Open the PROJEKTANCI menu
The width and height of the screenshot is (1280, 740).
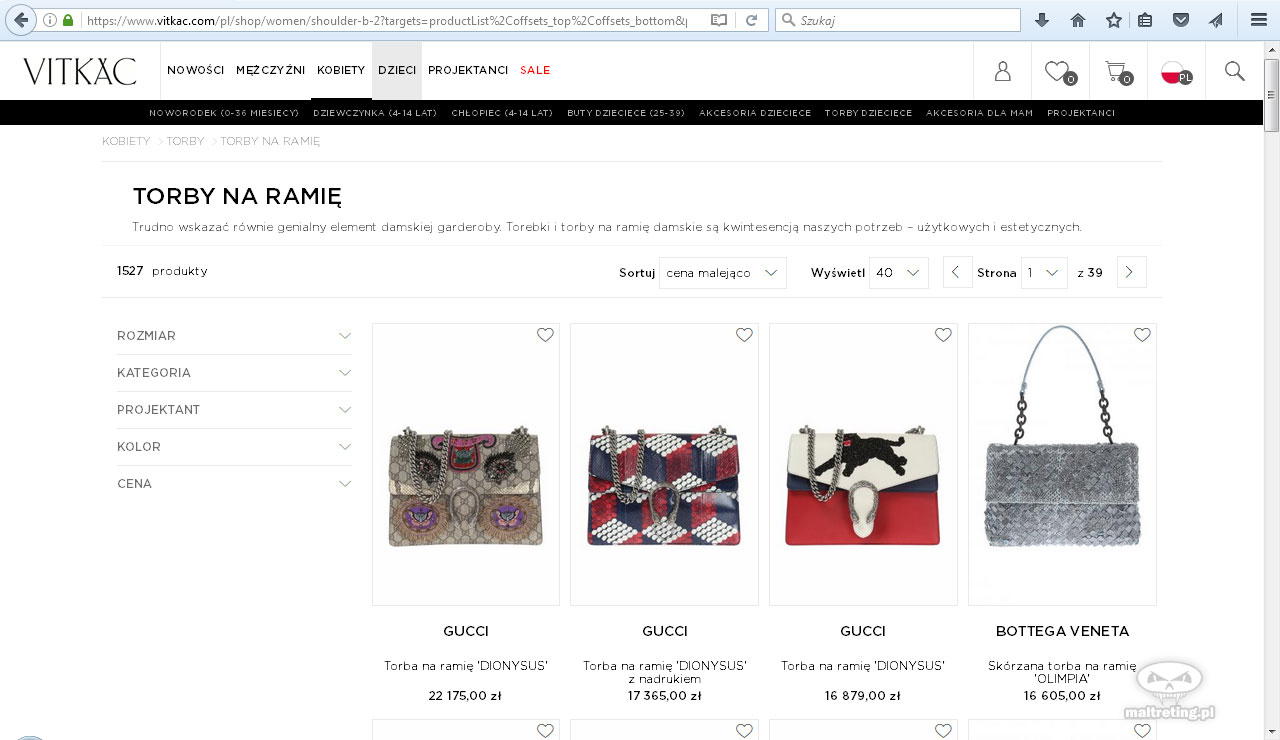point(468,71)
